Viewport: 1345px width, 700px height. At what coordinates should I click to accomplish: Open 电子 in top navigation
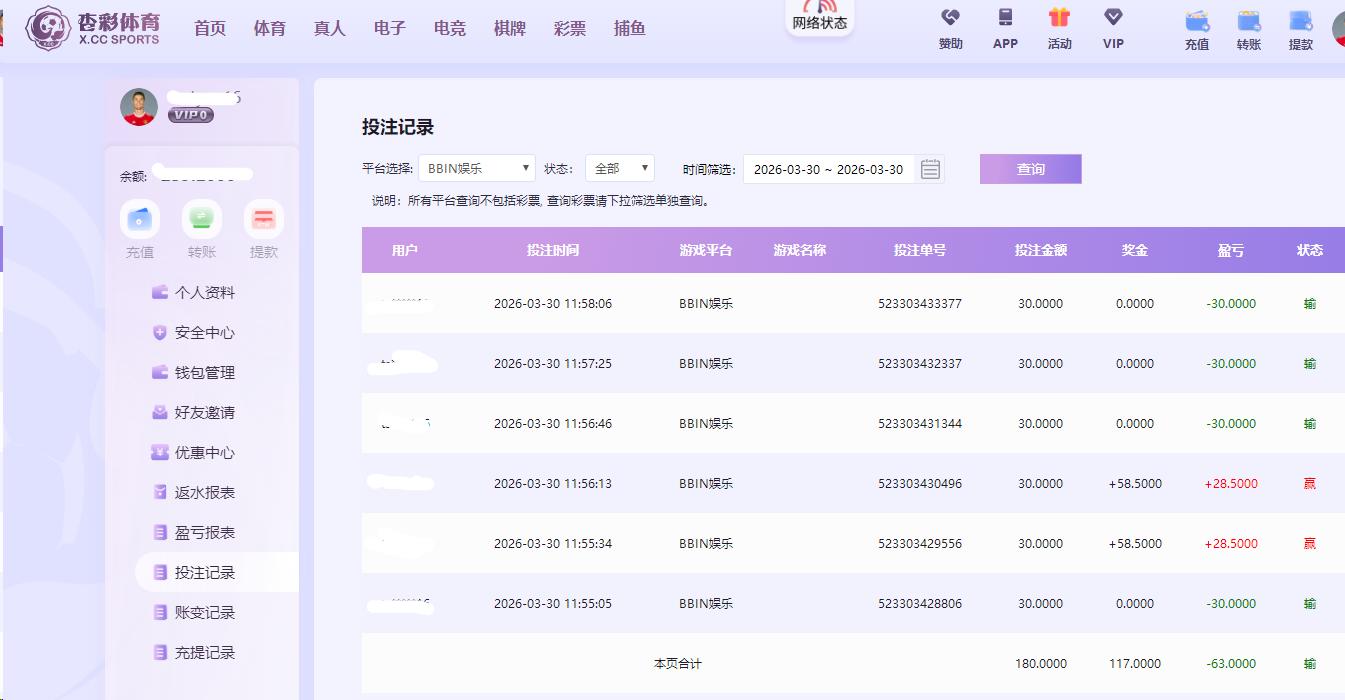(x=390, y=28)
